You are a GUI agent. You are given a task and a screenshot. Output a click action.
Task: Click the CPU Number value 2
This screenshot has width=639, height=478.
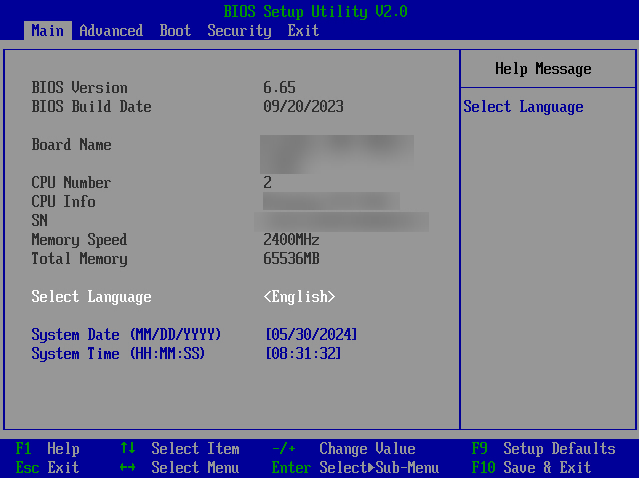click(x=267, y=183)
